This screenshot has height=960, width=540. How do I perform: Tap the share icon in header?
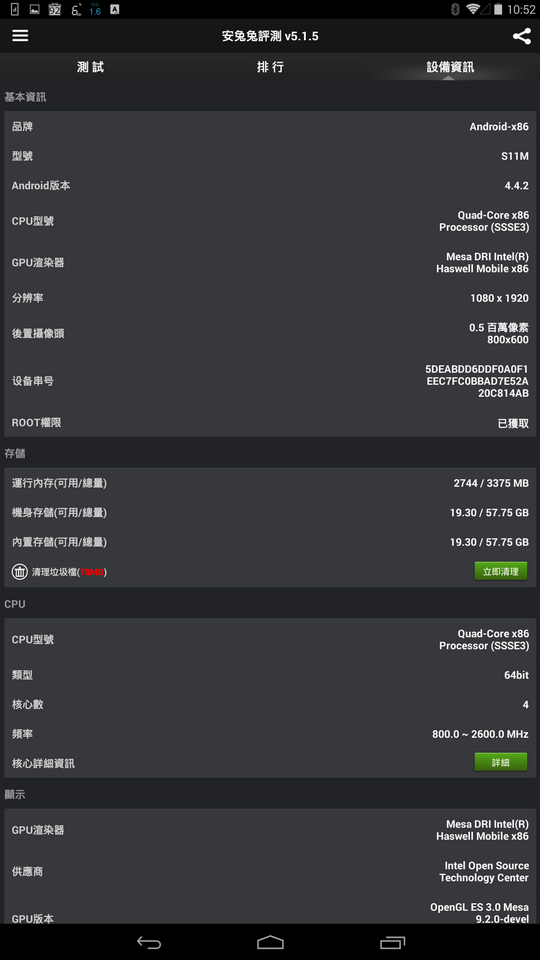pyautogui.click(x=522, y=36)
